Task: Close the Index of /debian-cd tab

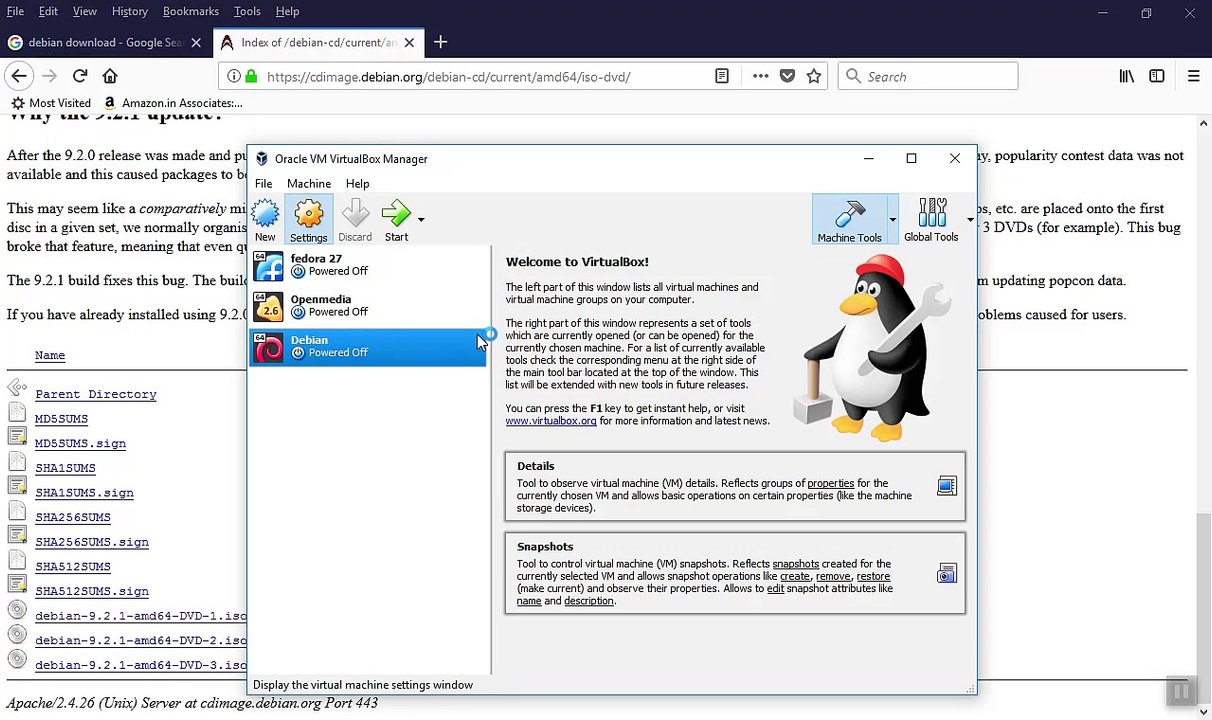Action: pos(409,43)
